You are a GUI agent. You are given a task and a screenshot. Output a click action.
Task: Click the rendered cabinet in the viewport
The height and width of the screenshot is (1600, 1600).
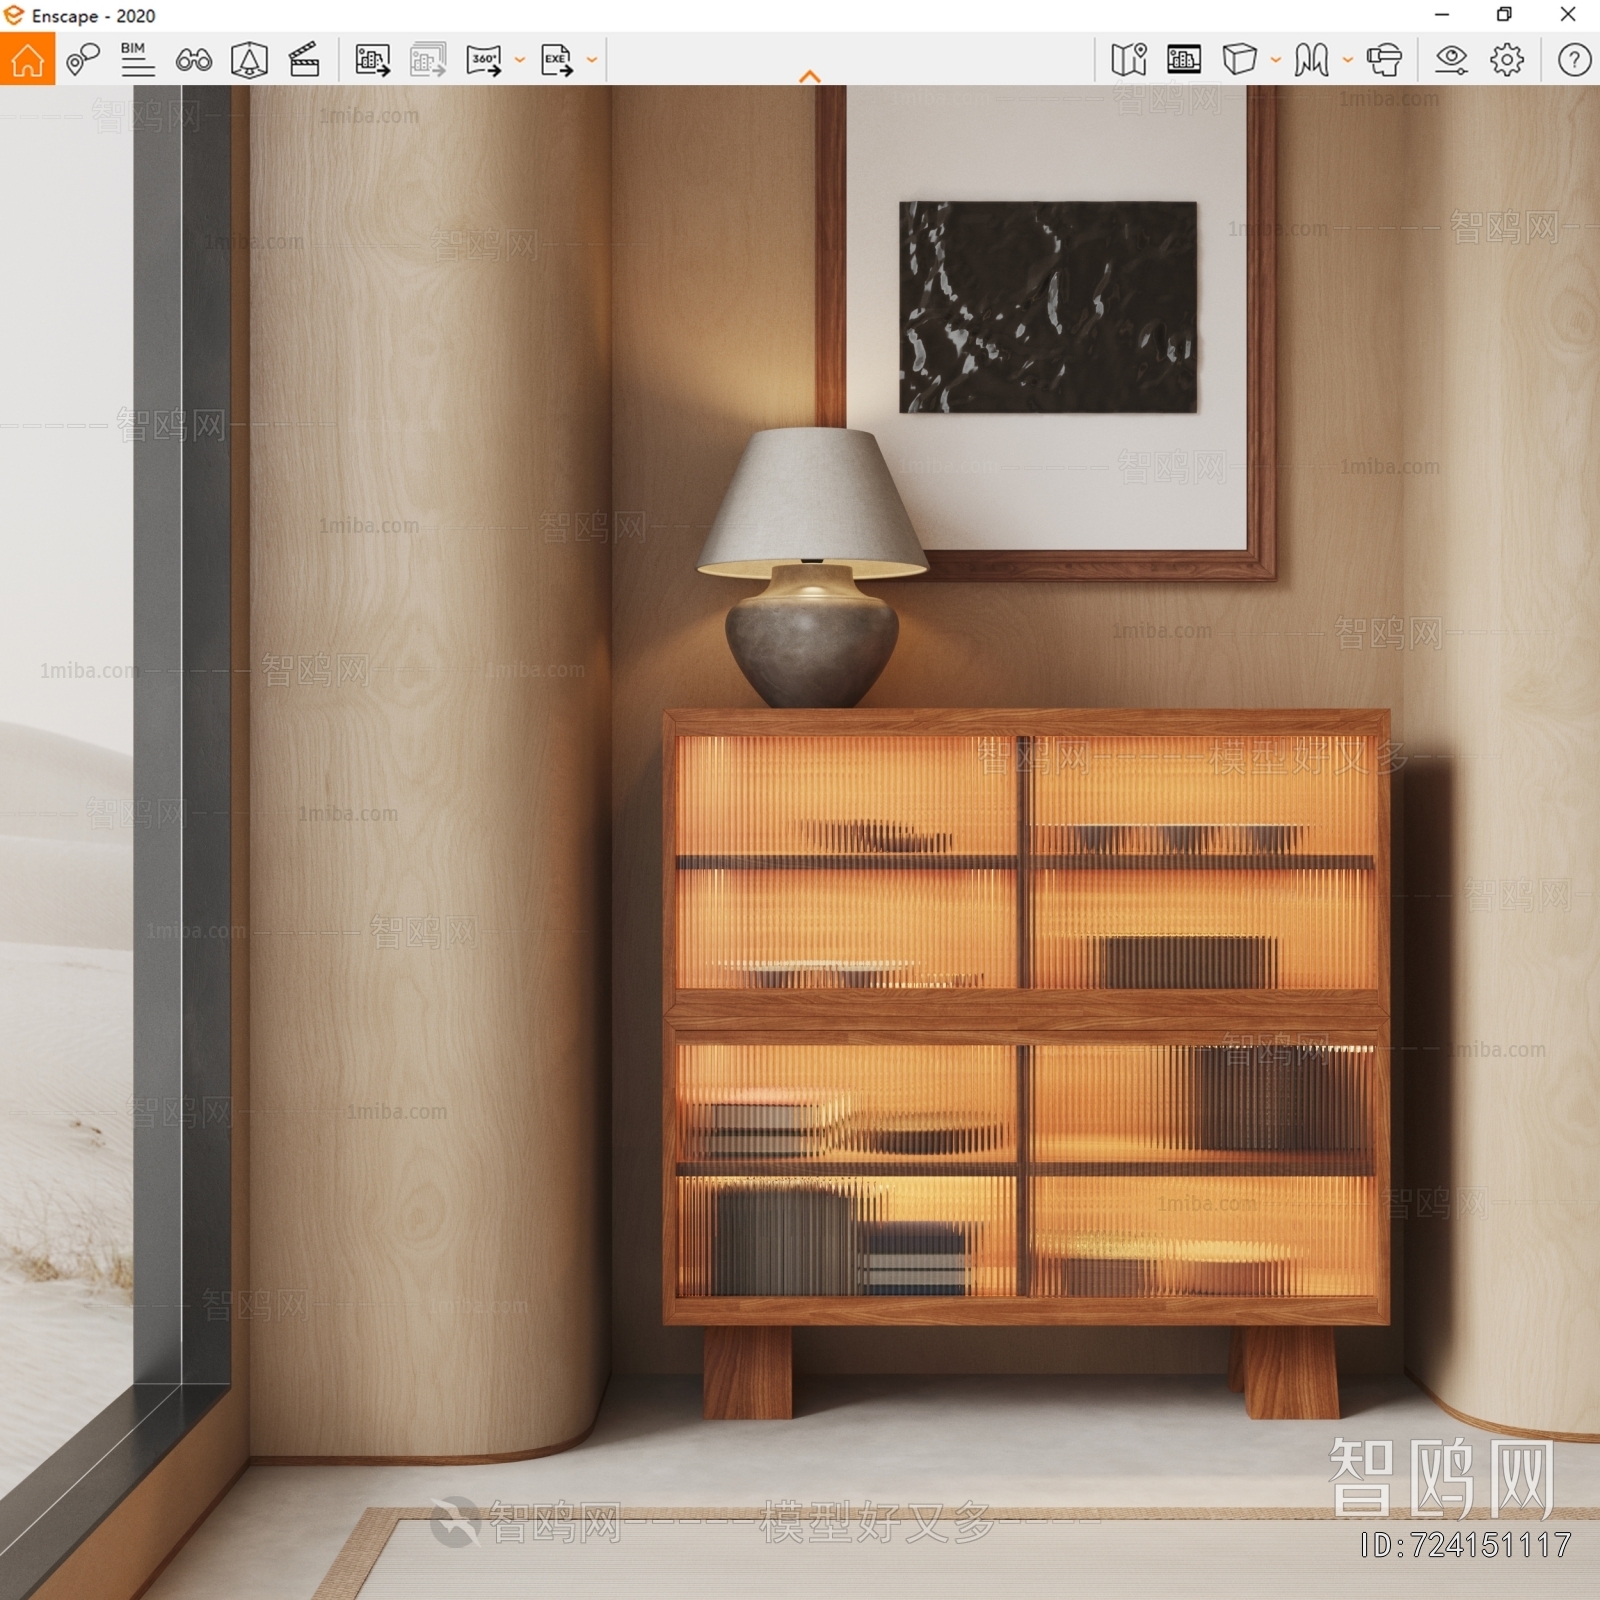point(1027,1063)
